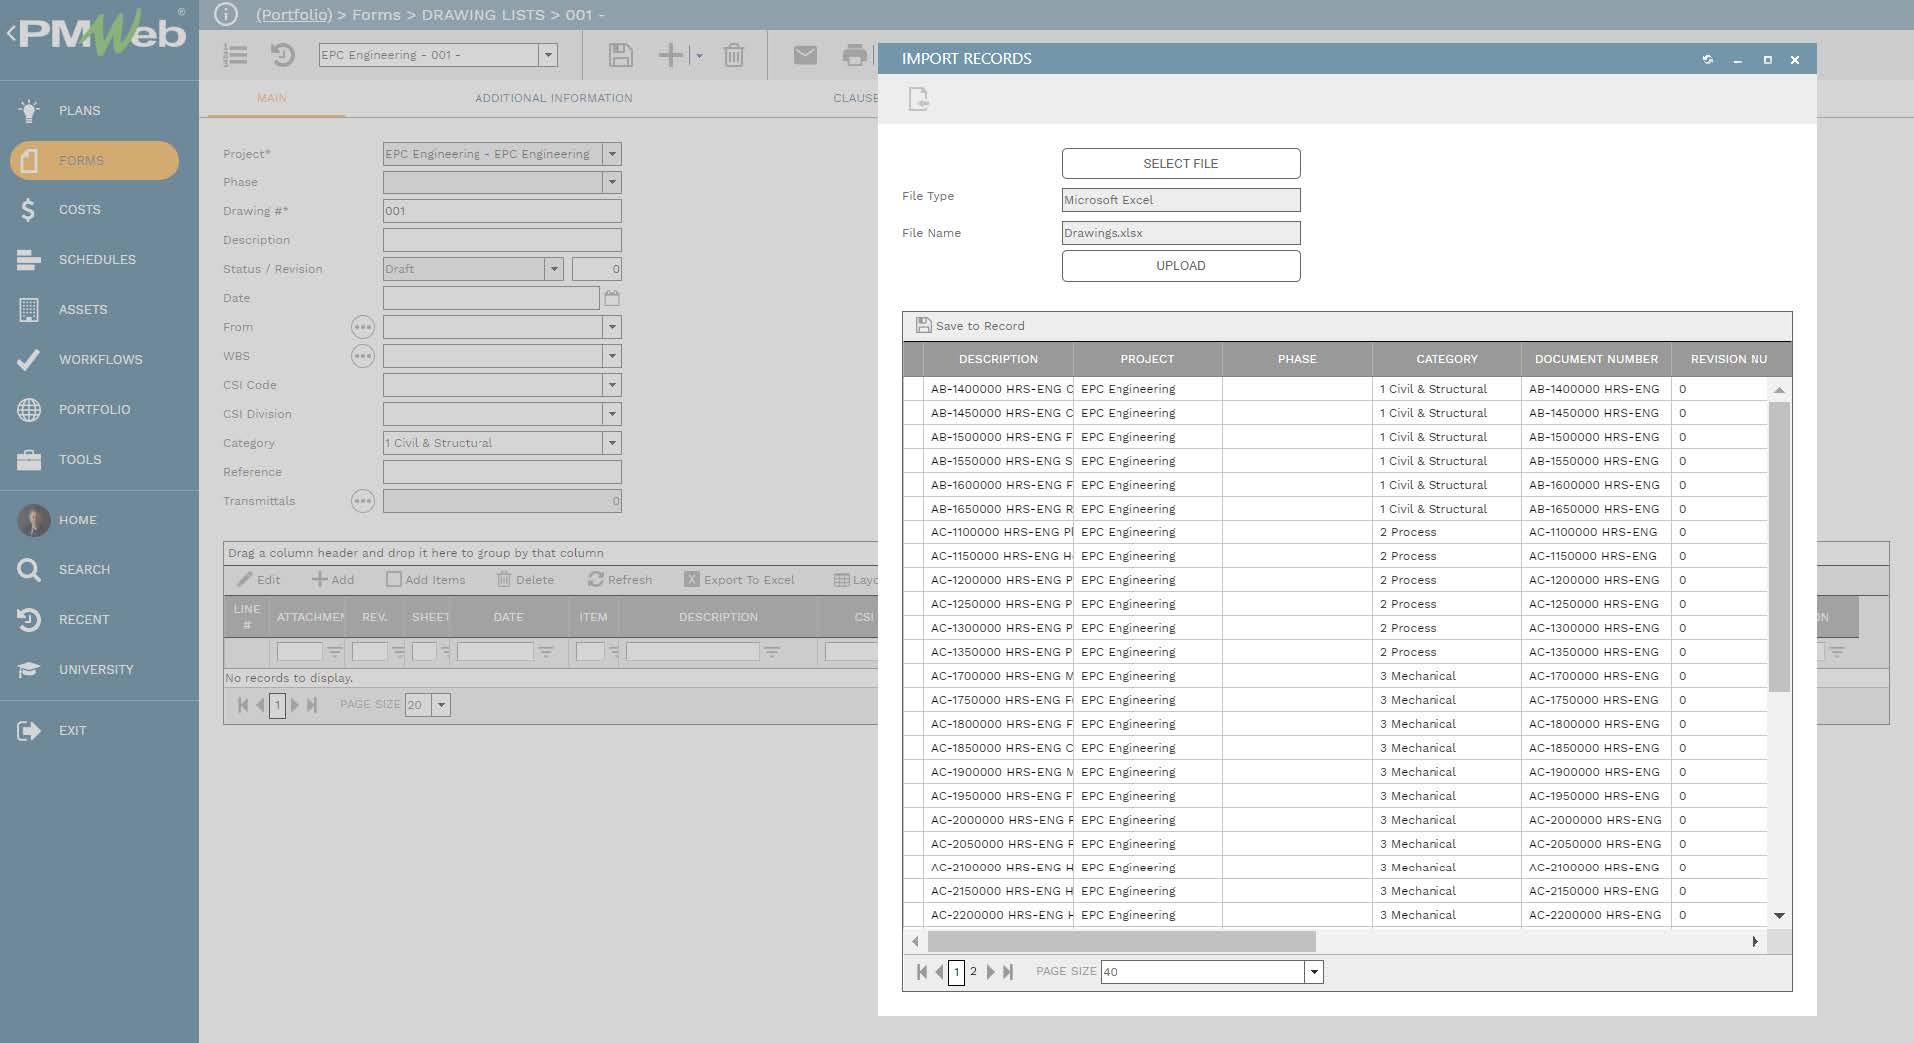Viewport: 1914px width, 1043px height.
Task: Expand the Status / Revision dropdown
Action: point(555,269)
